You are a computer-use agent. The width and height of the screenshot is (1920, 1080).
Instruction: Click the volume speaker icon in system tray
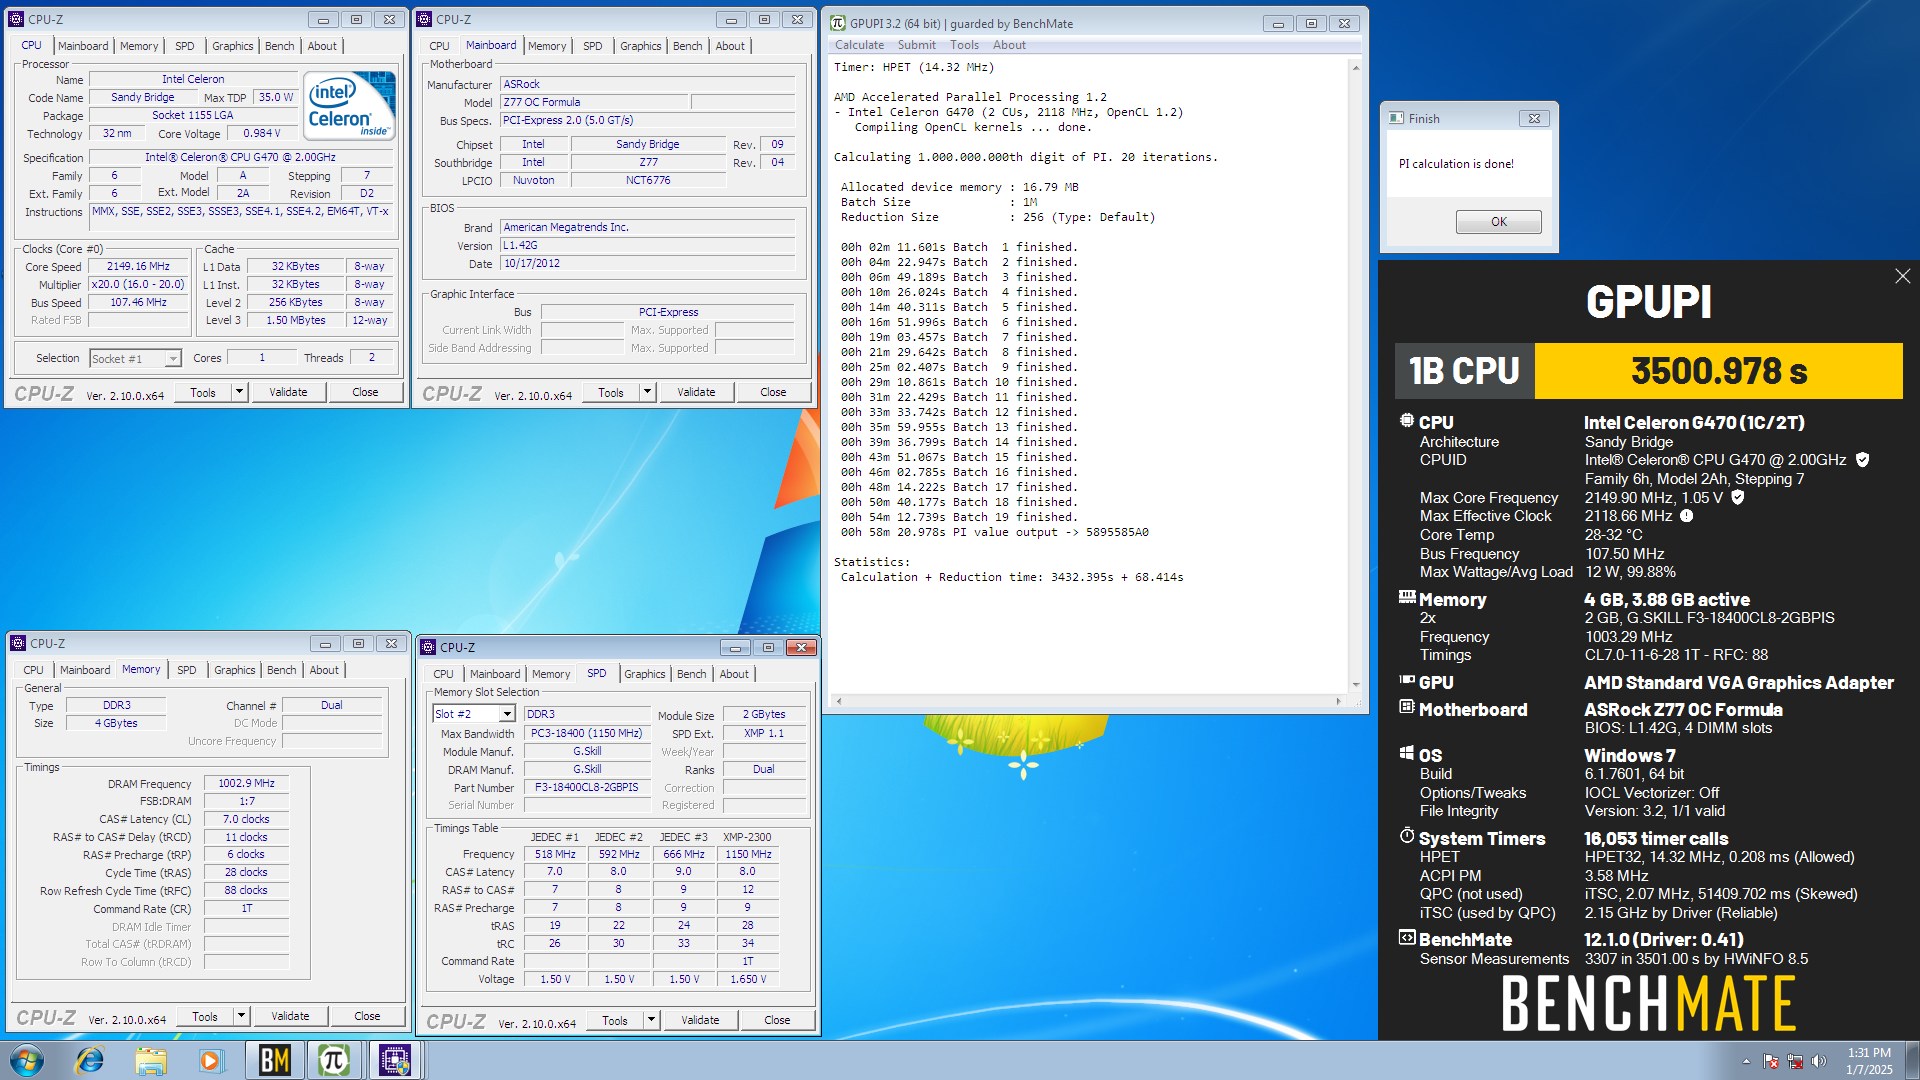1819,1061
